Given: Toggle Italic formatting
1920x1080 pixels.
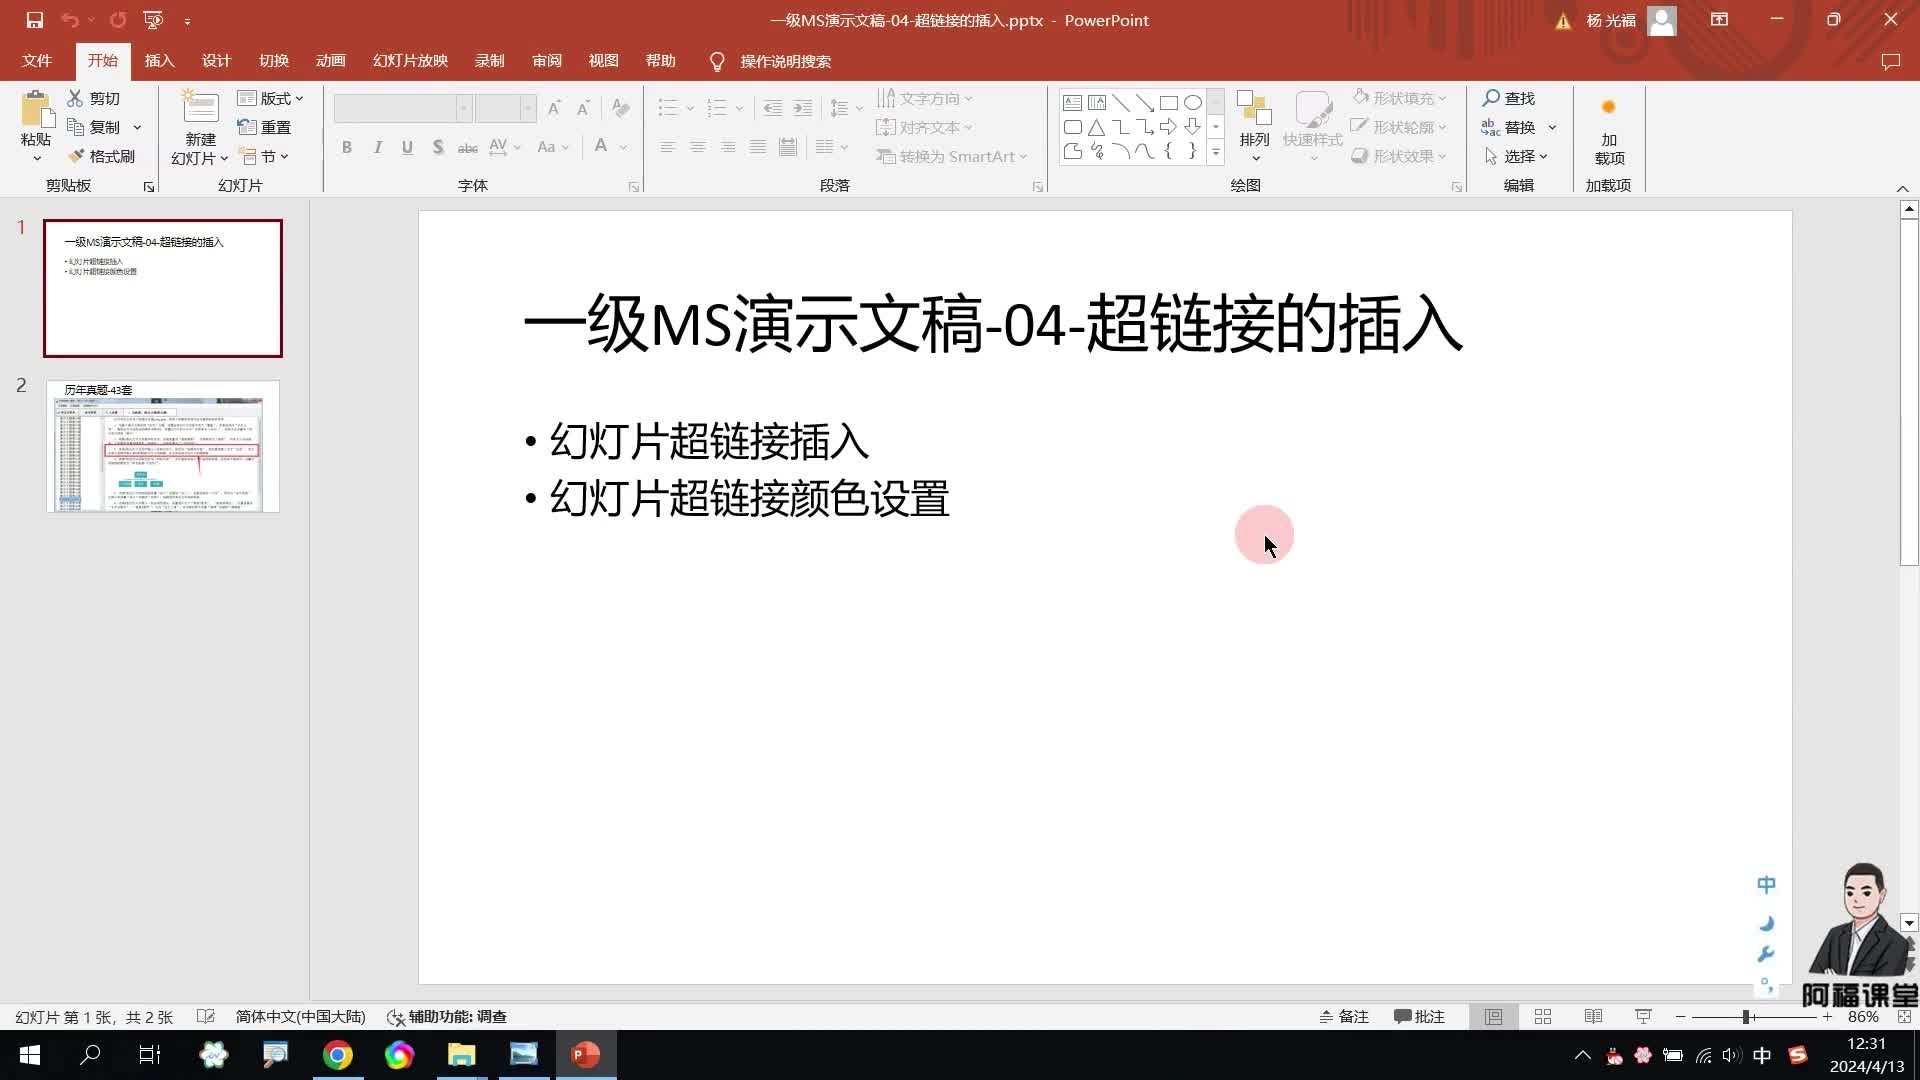Looking at the screenshot, I should 377,147.
